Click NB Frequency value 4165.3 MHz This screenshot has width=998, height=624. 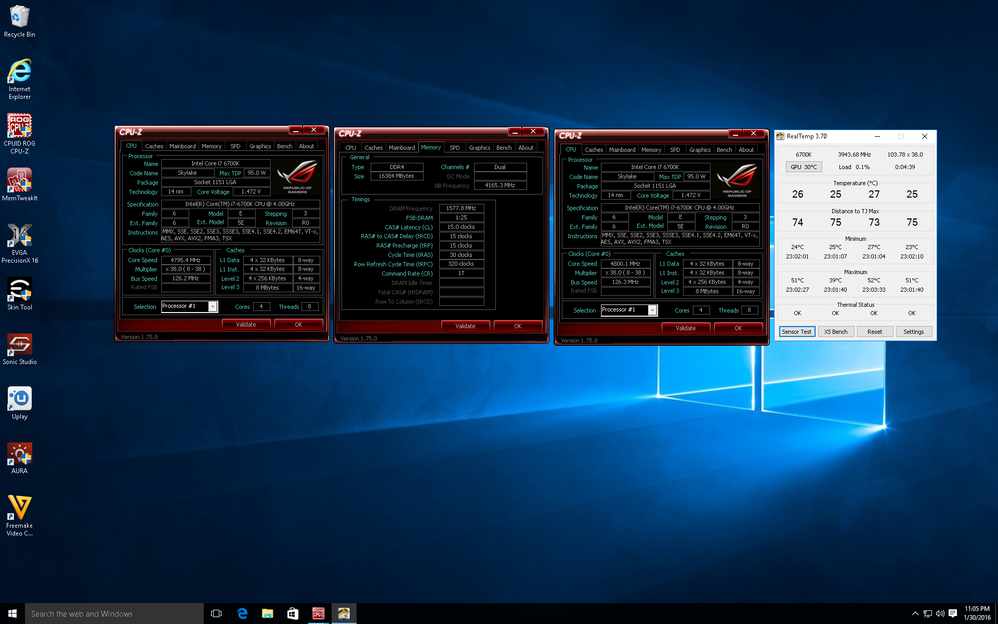pyautogui.click(x=500, y=185)
